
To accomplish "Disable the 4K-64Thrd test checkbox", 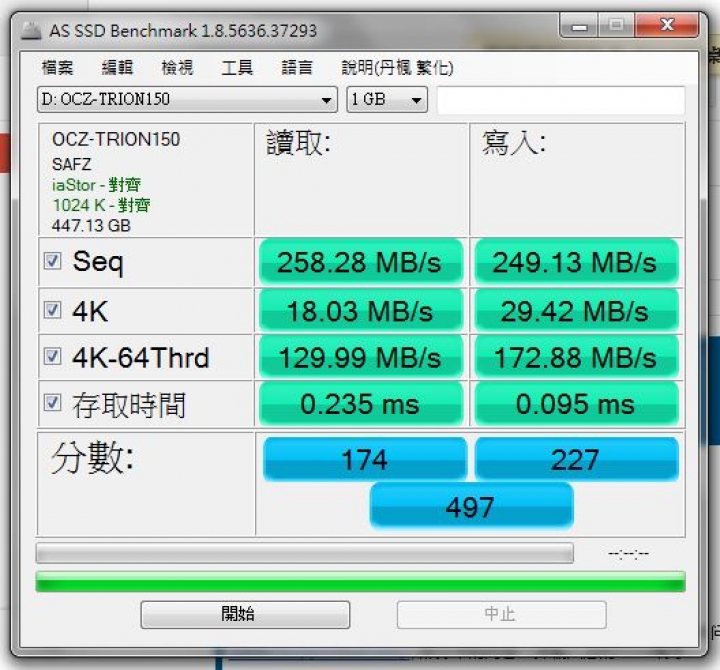I will pos(52,356).
